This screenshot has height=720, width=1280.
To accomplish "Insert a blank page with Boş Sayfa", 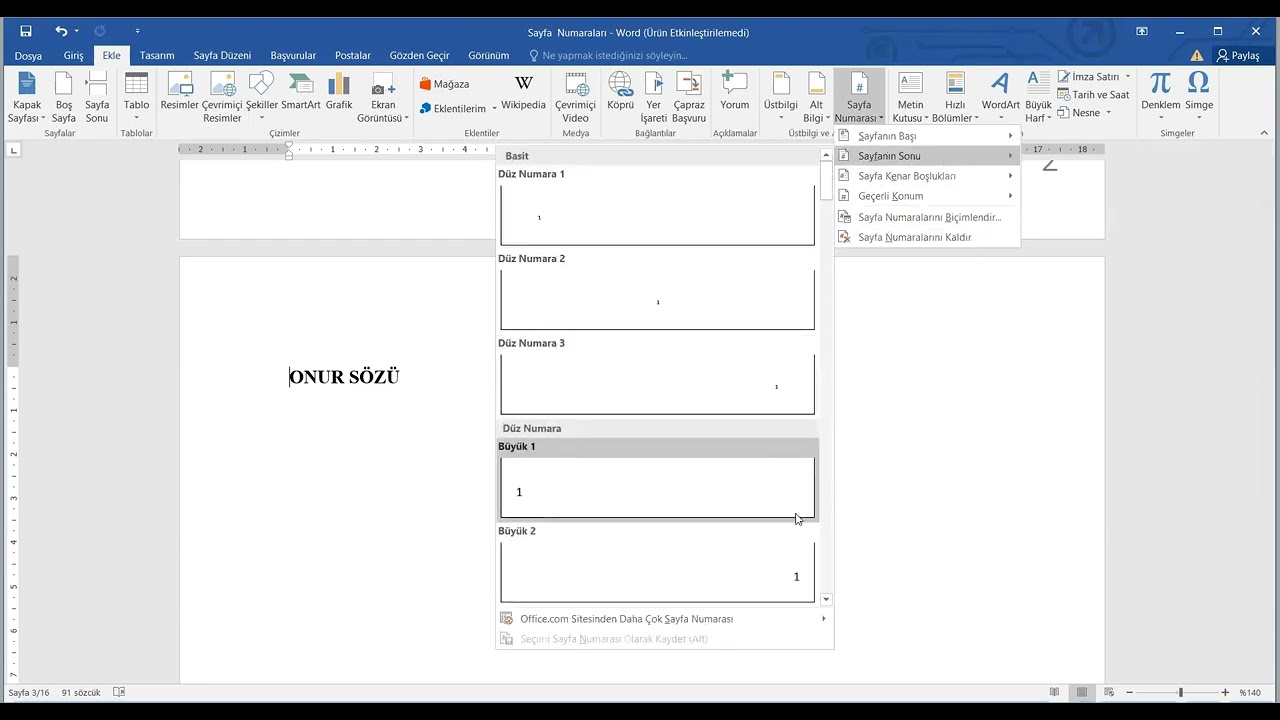I will click(64, 98).
